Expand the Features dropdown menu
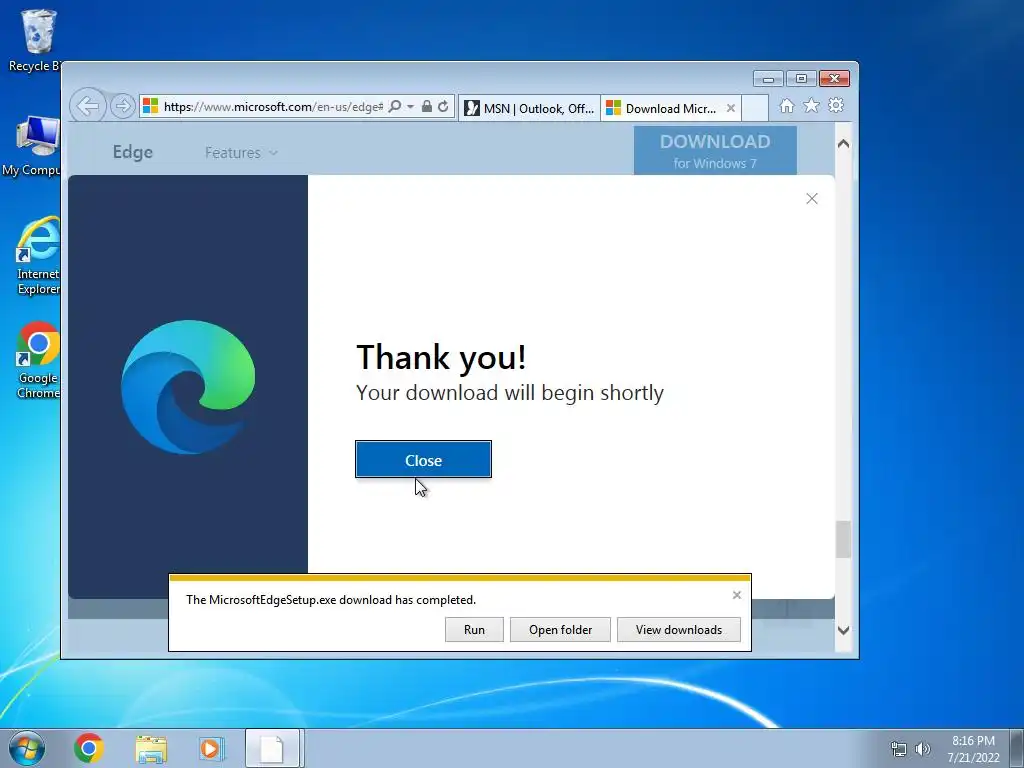This screenshot has height=768, width=1024. click(x=241, y=153)
